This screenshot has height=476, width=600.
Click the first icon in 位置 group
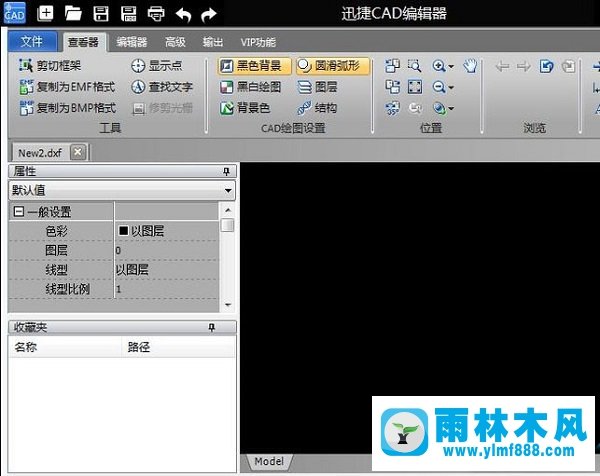(392, 66)
